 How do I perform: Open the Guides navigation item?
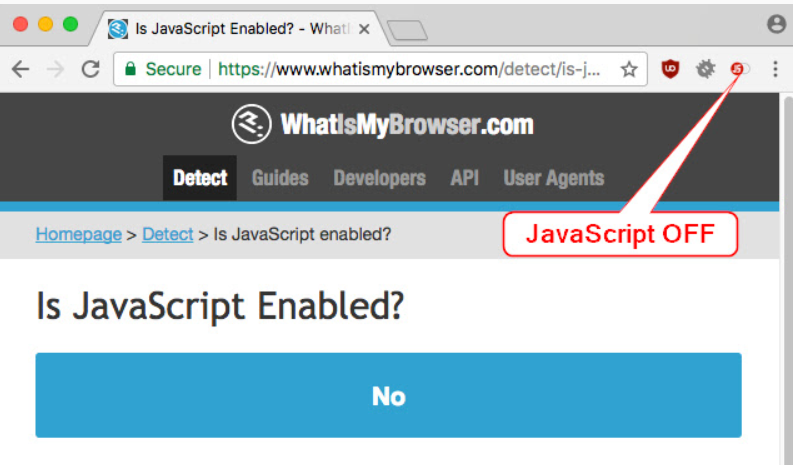coord(280,178)
